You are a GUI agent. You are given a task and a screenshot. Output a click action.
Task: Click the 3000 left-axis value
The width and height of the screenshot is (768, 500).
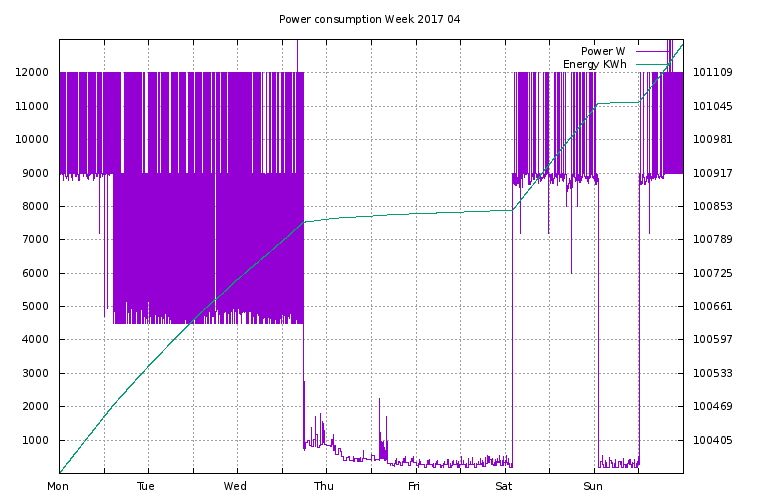click(35, 373)
